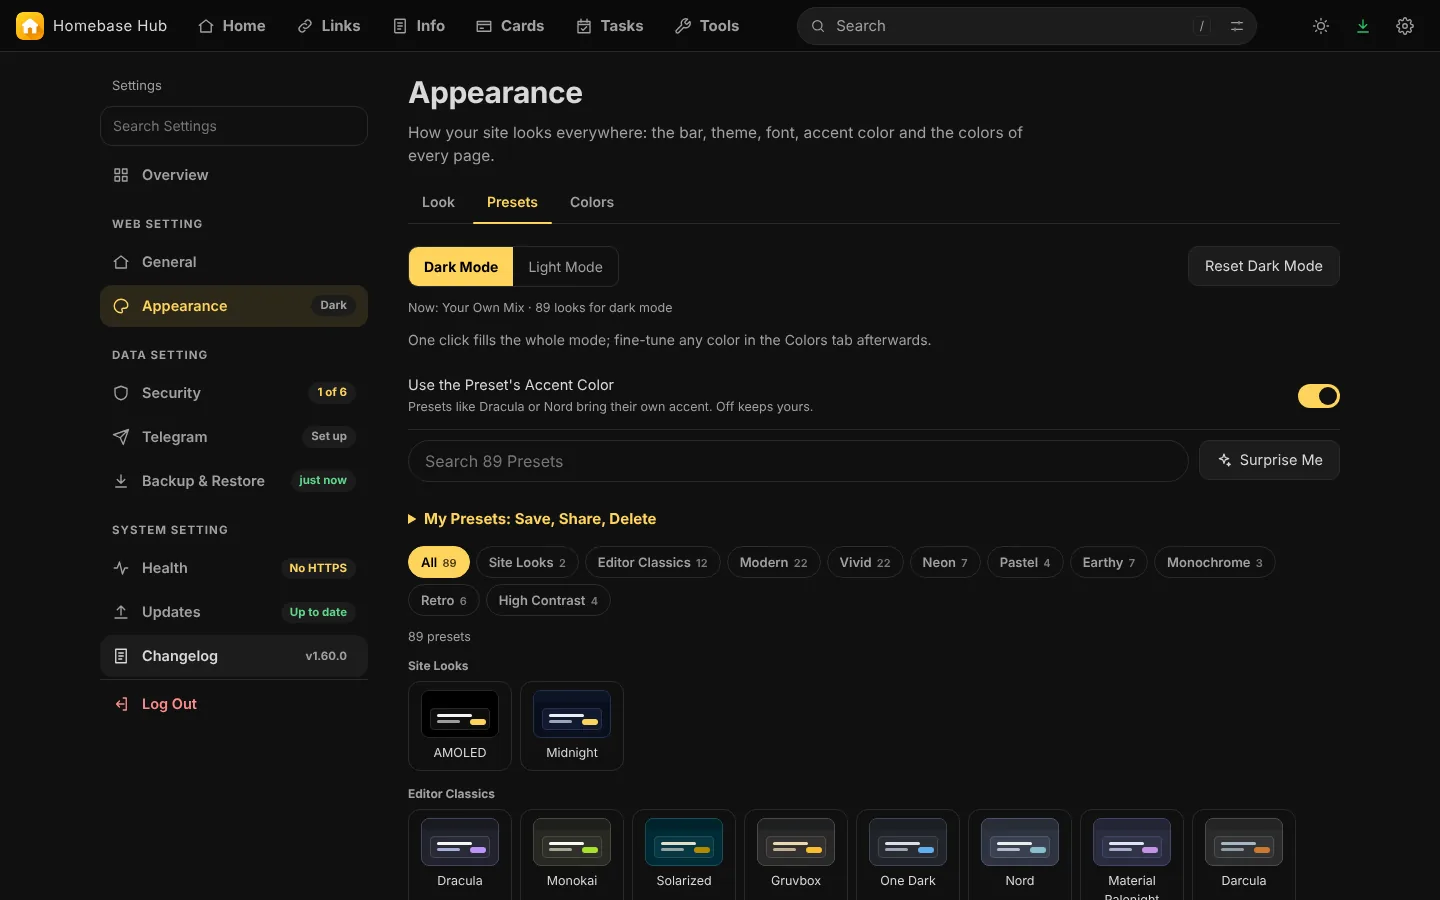Expand My Presets: Save, Share, Delete
The image size is (1440, 900).
[532, 519]
